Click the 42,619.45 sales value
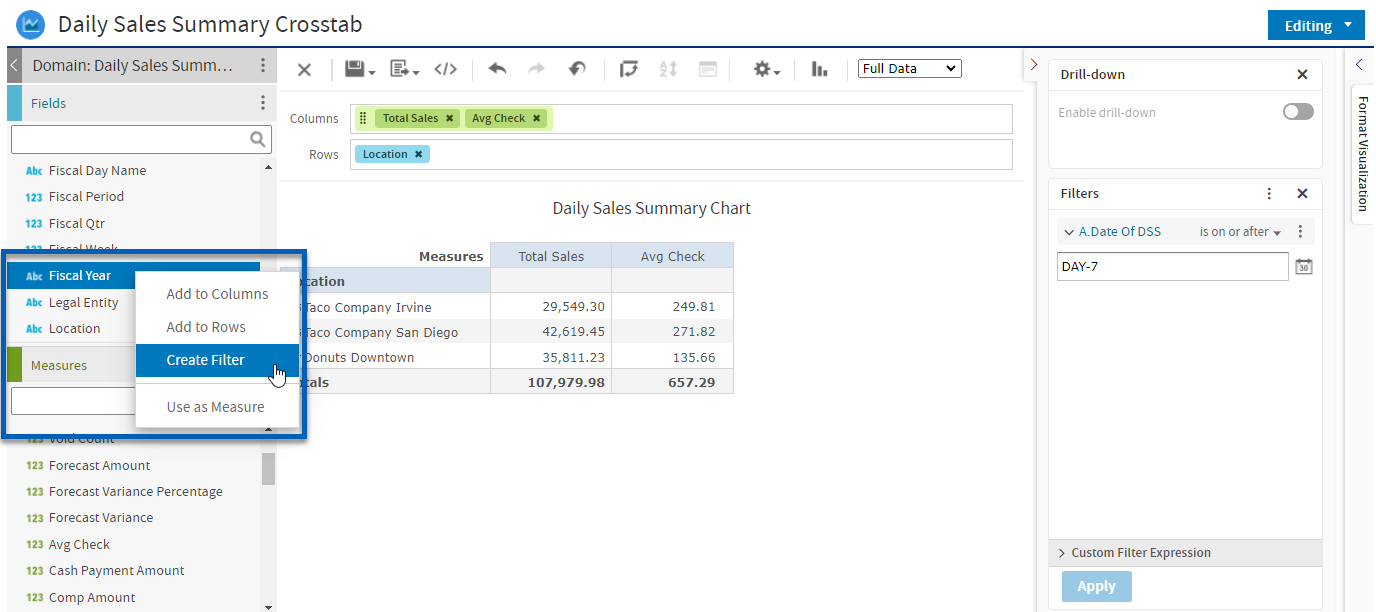This screenshot has width=1376, height=612. 573,332
